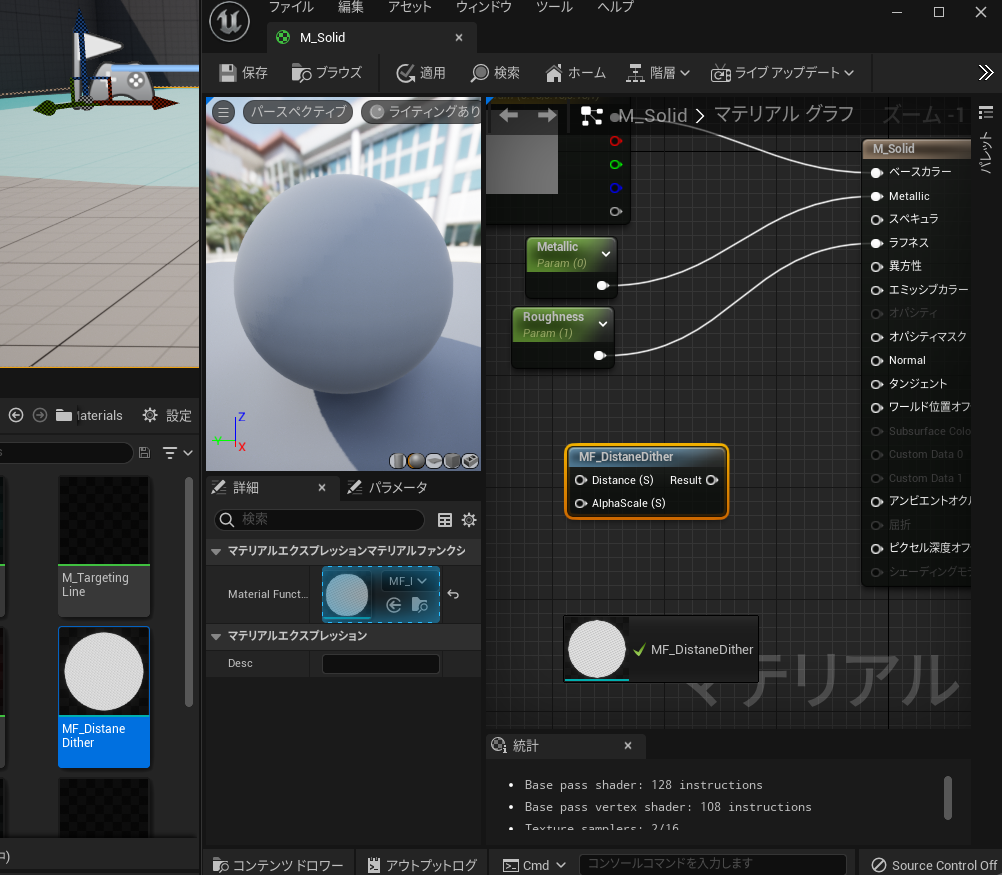The width and height of the screenshot is (1002, 875).
Task: Click the console command input field
Action: click(x=713, y=865)
